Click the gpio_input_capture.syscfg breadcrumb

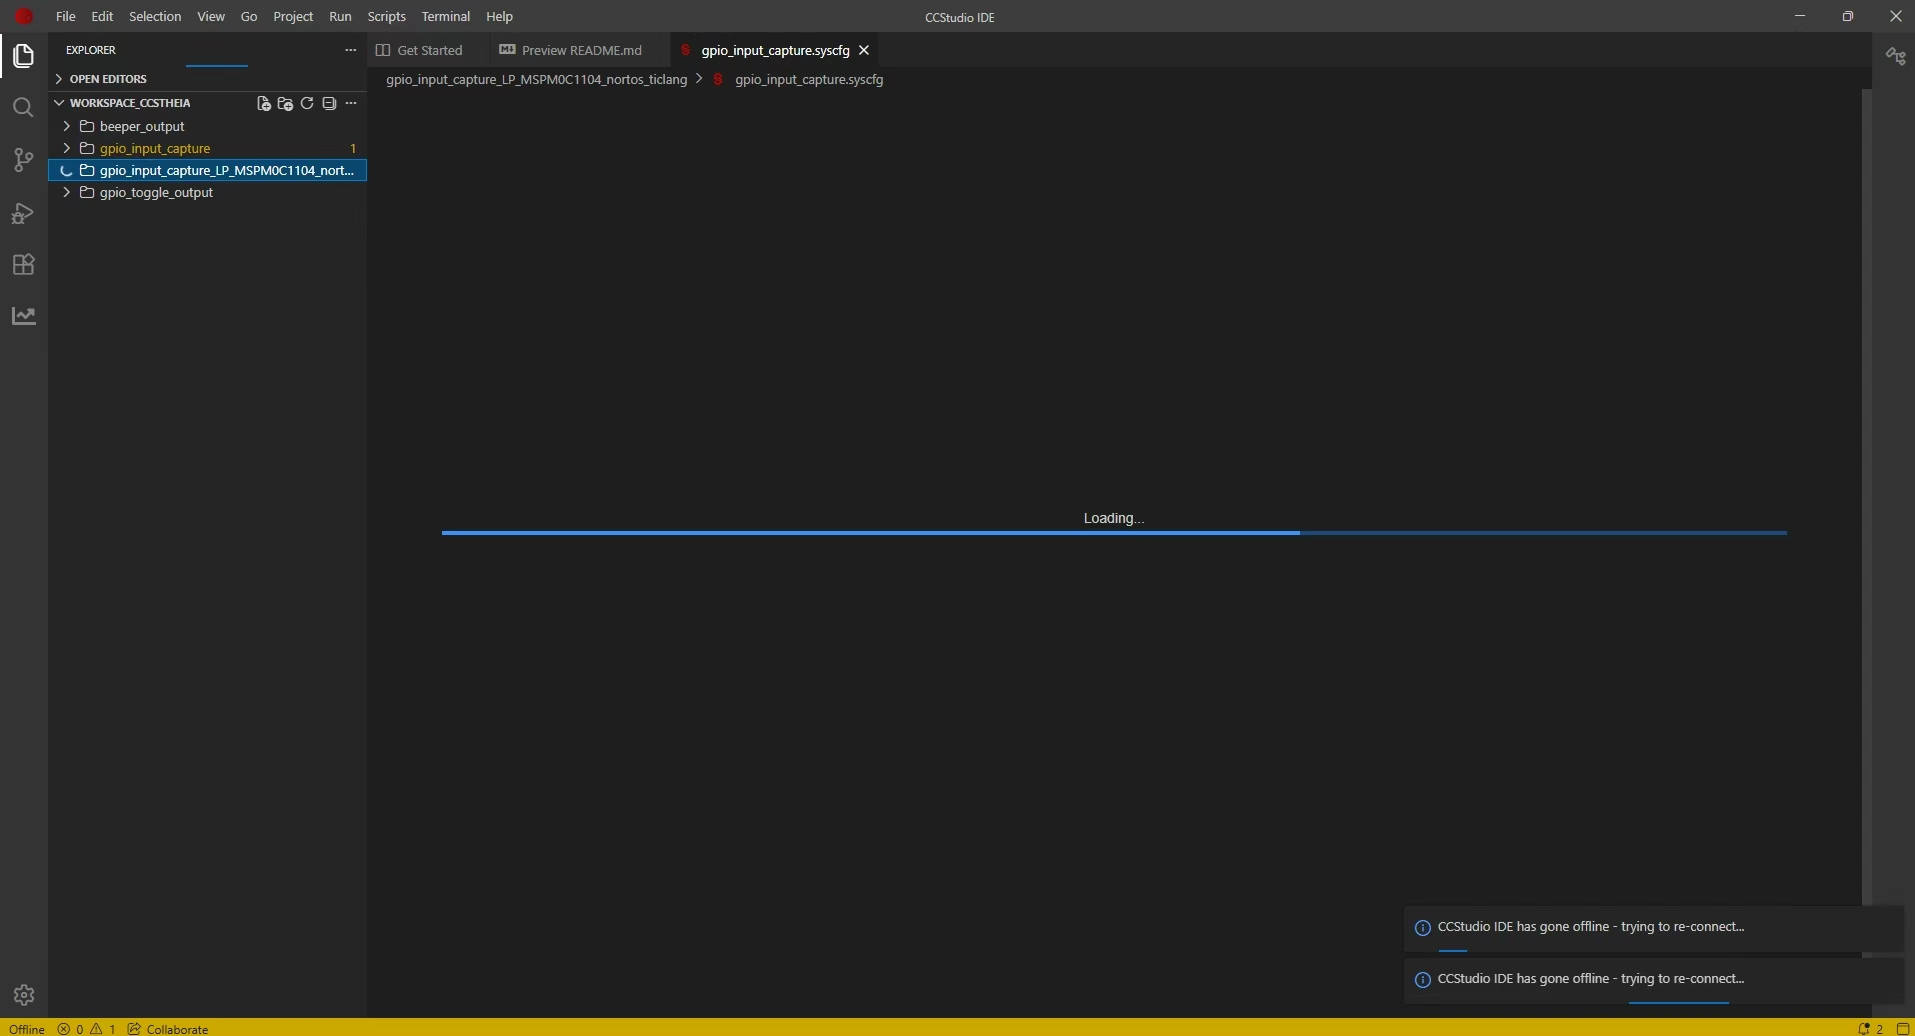pos(809,79)
